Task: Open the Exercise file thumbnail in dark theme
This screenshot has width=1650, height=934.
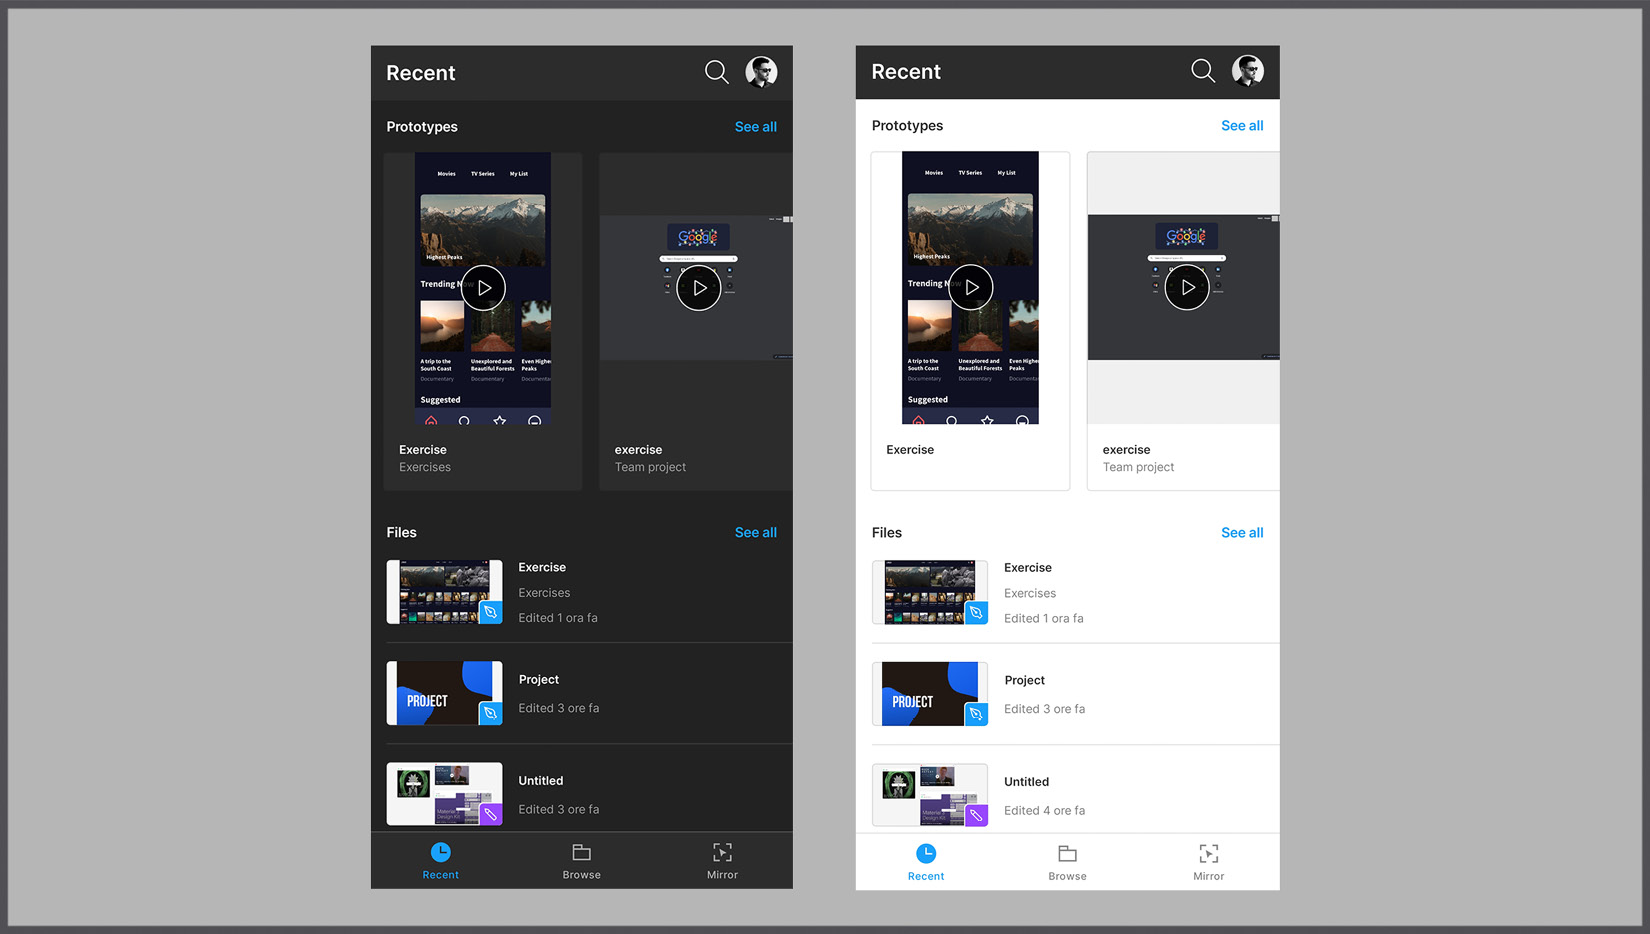Action: pyautogui.click(x=444, y=592)
